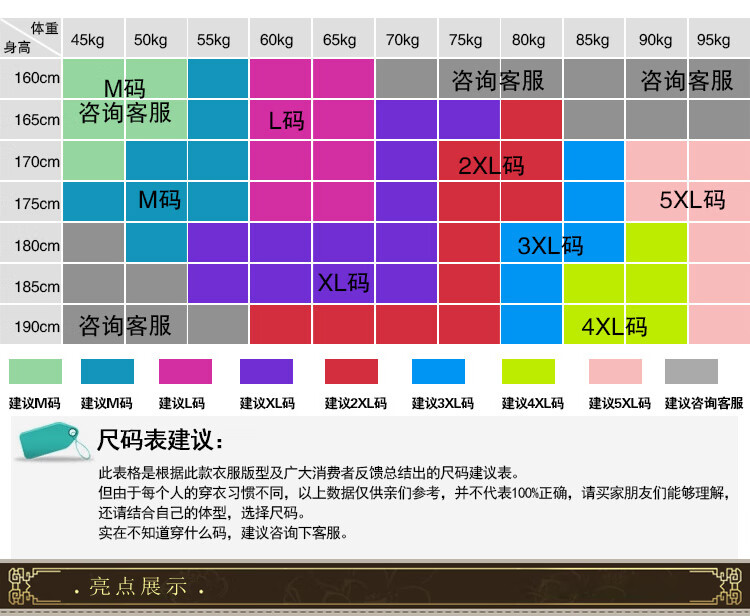750x616 pixels.
Task: Select the 95kg weight column header
Action: (713, 40)
